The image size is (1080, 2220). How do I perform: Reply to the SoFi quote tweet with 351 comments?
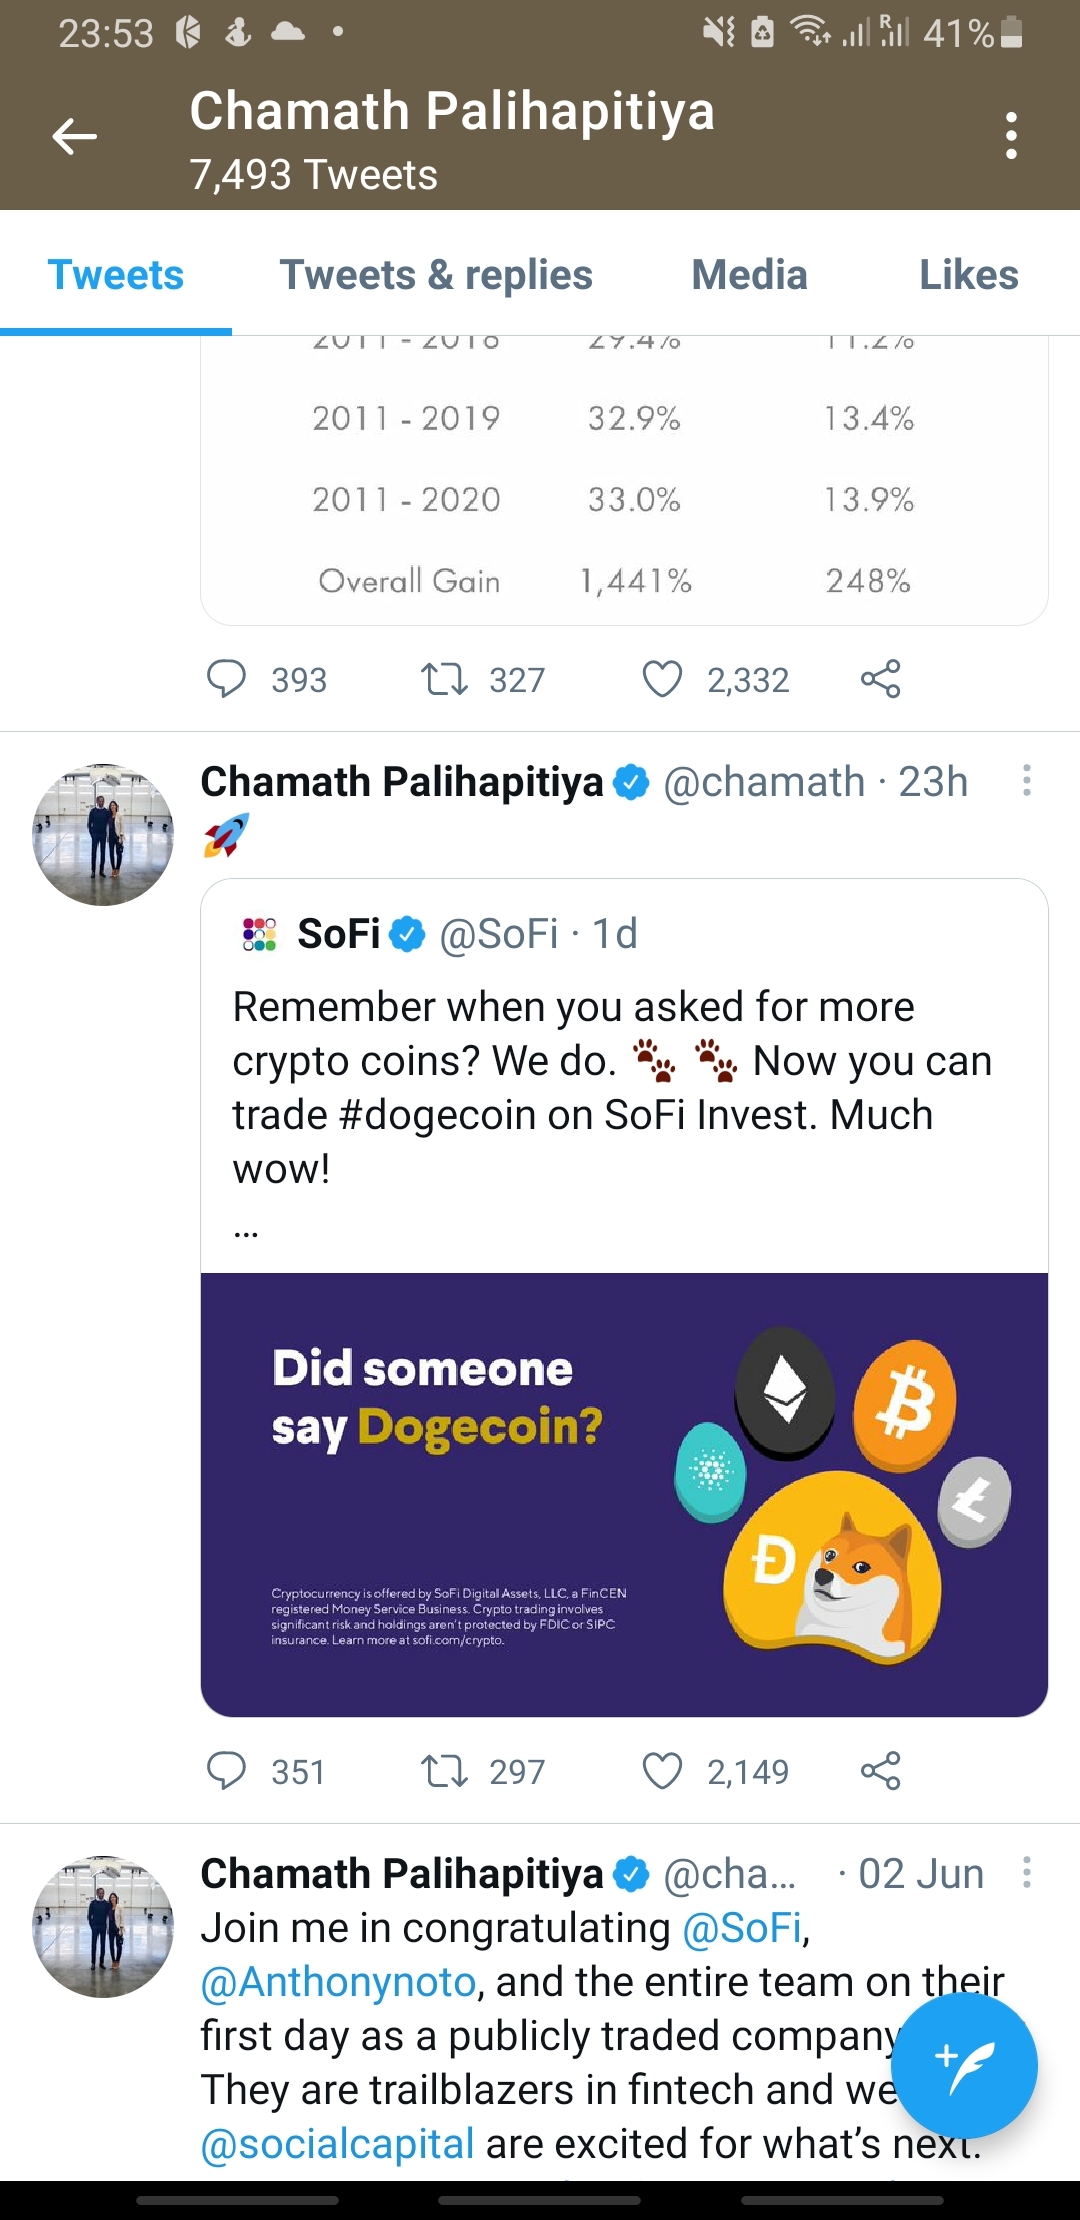226,1771
